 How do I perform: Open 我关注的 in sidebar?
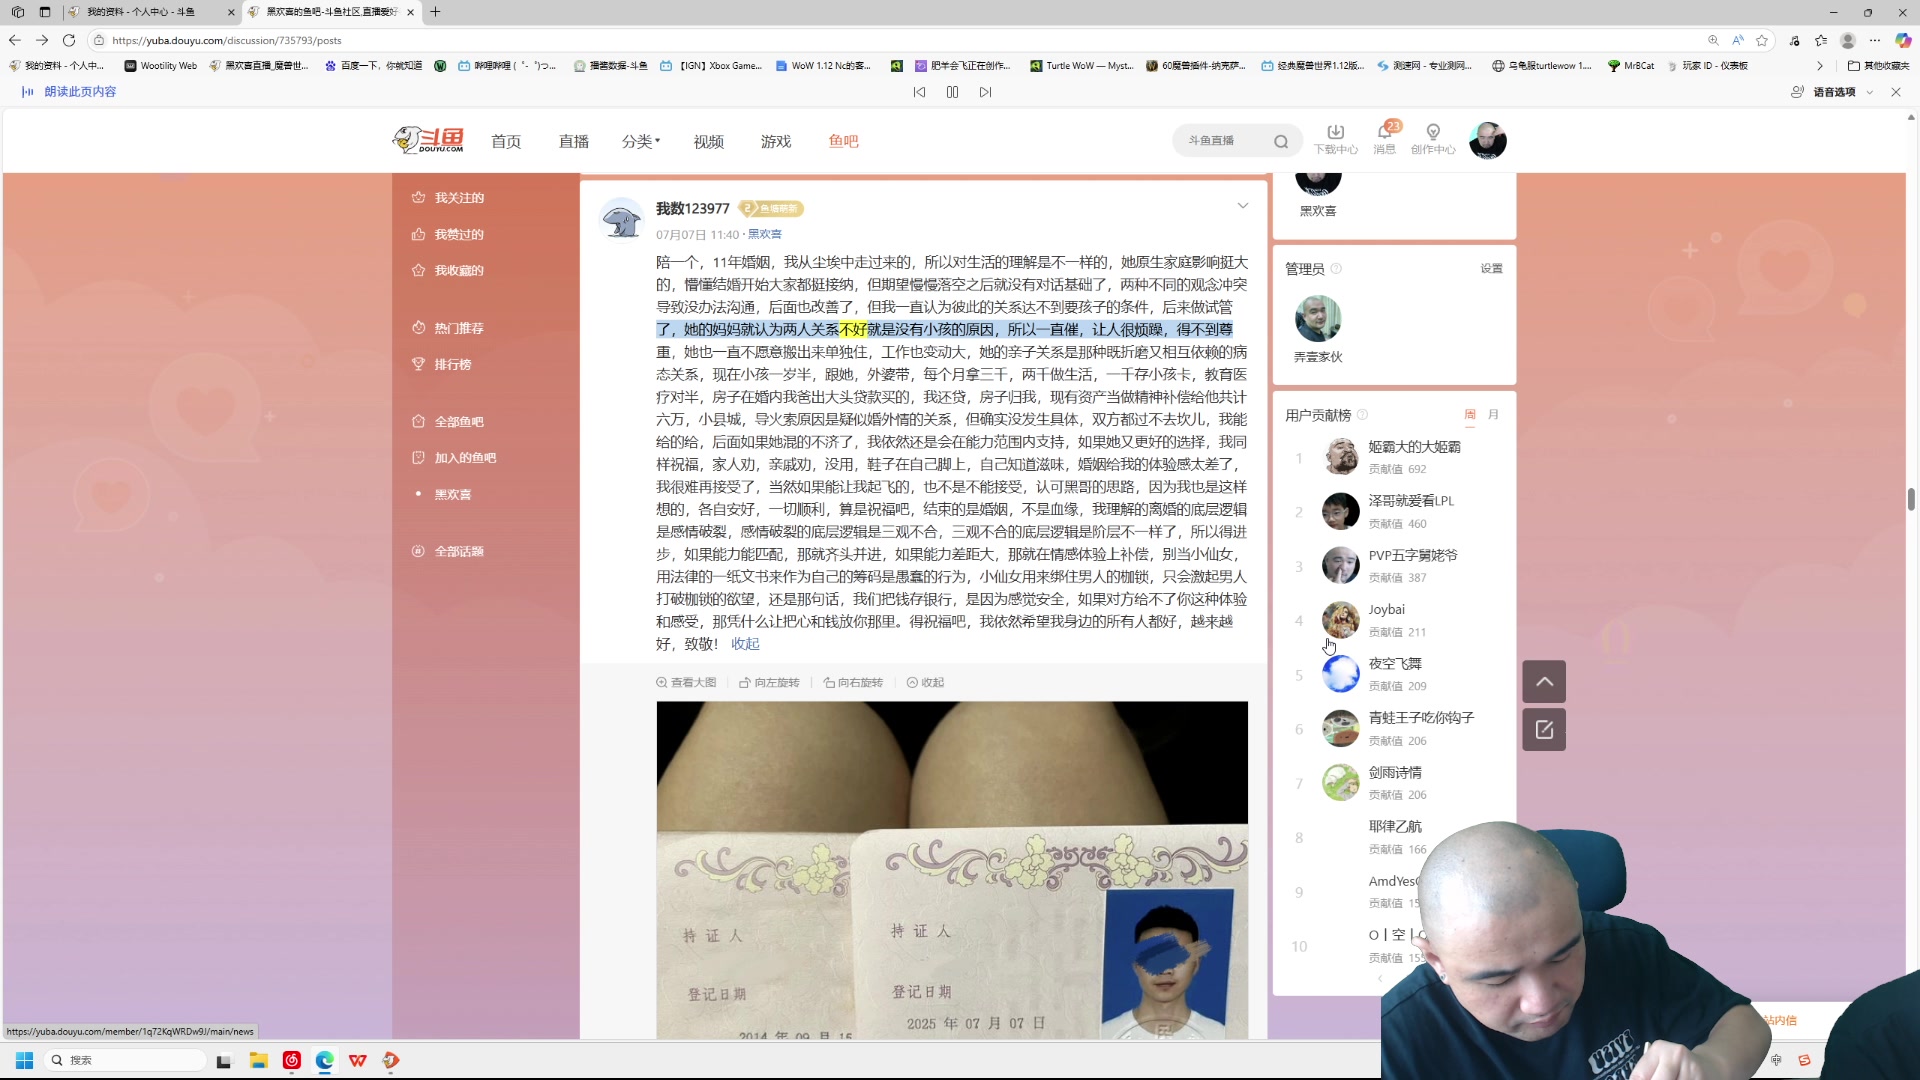448,198
